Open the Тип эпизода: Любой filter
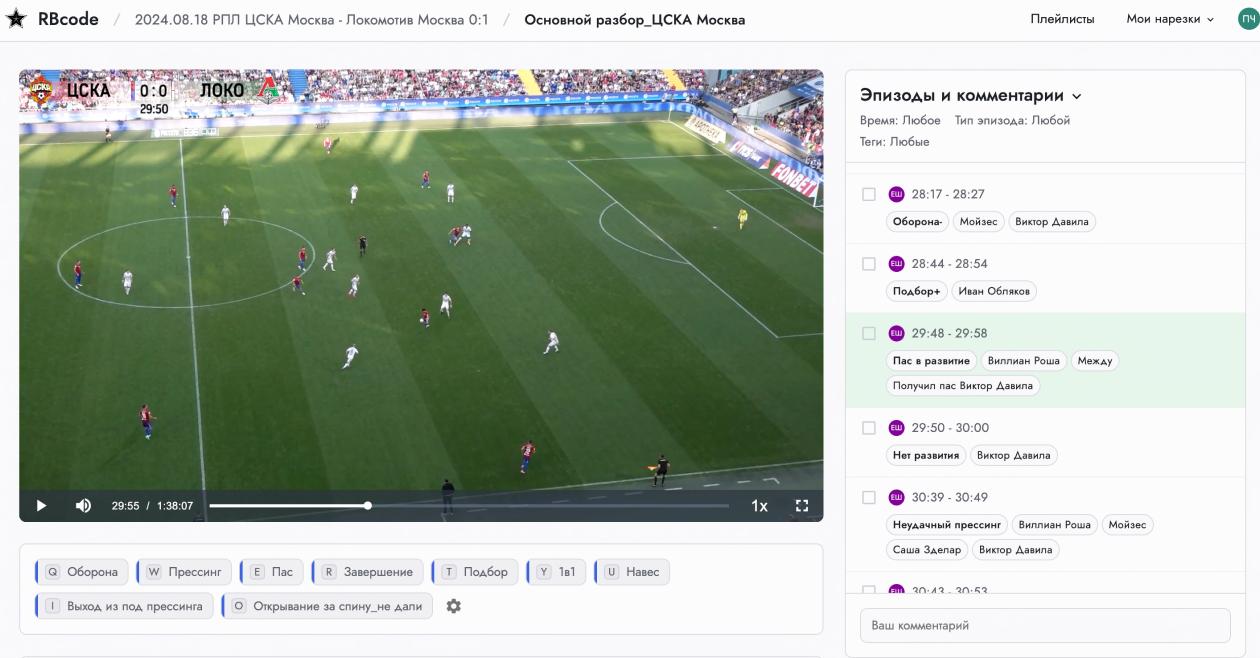The height and width of the screenshot is (658, 1260). coord(1012,120)
